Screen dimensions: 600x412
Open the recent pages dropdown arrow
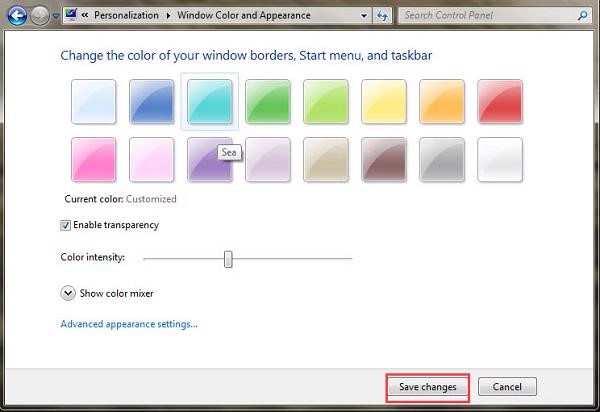[x=56, y=16]
